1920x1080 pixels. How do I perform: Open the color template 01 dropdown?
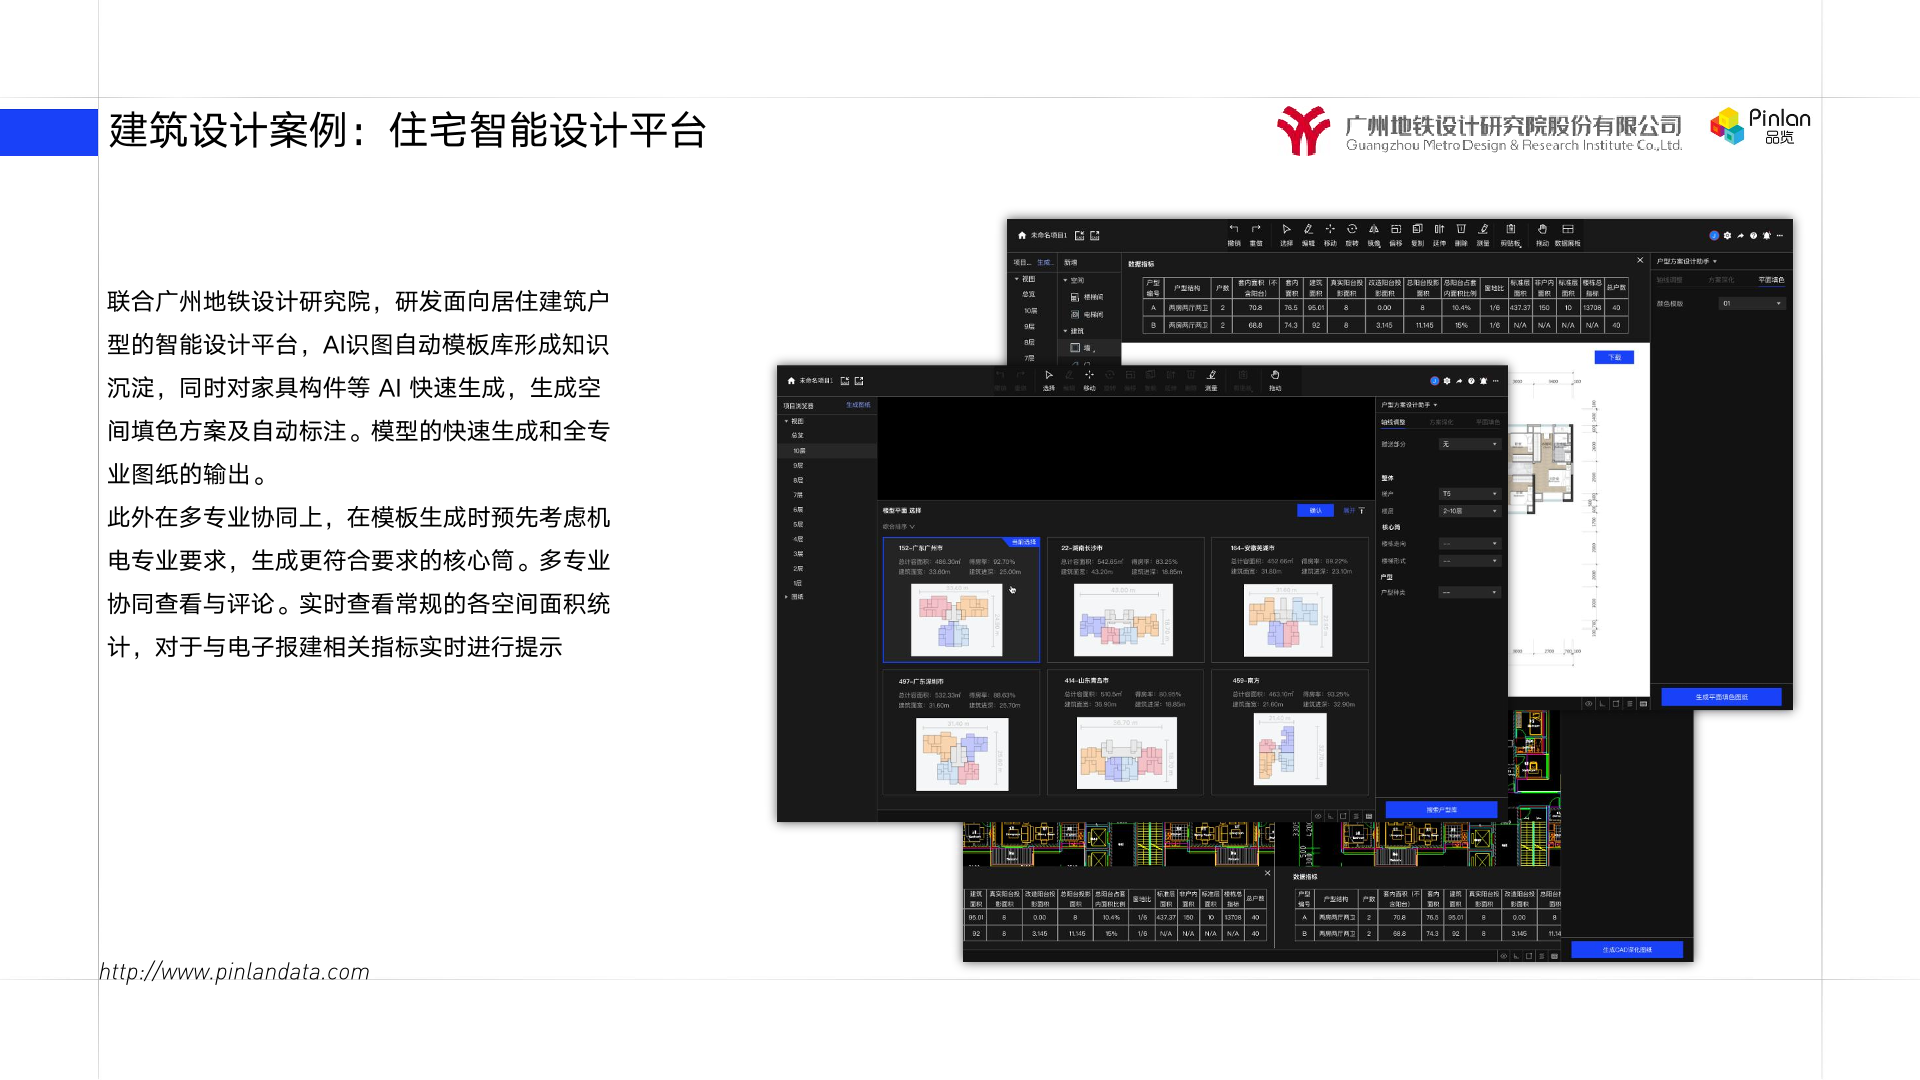(x=1751, y=303)
